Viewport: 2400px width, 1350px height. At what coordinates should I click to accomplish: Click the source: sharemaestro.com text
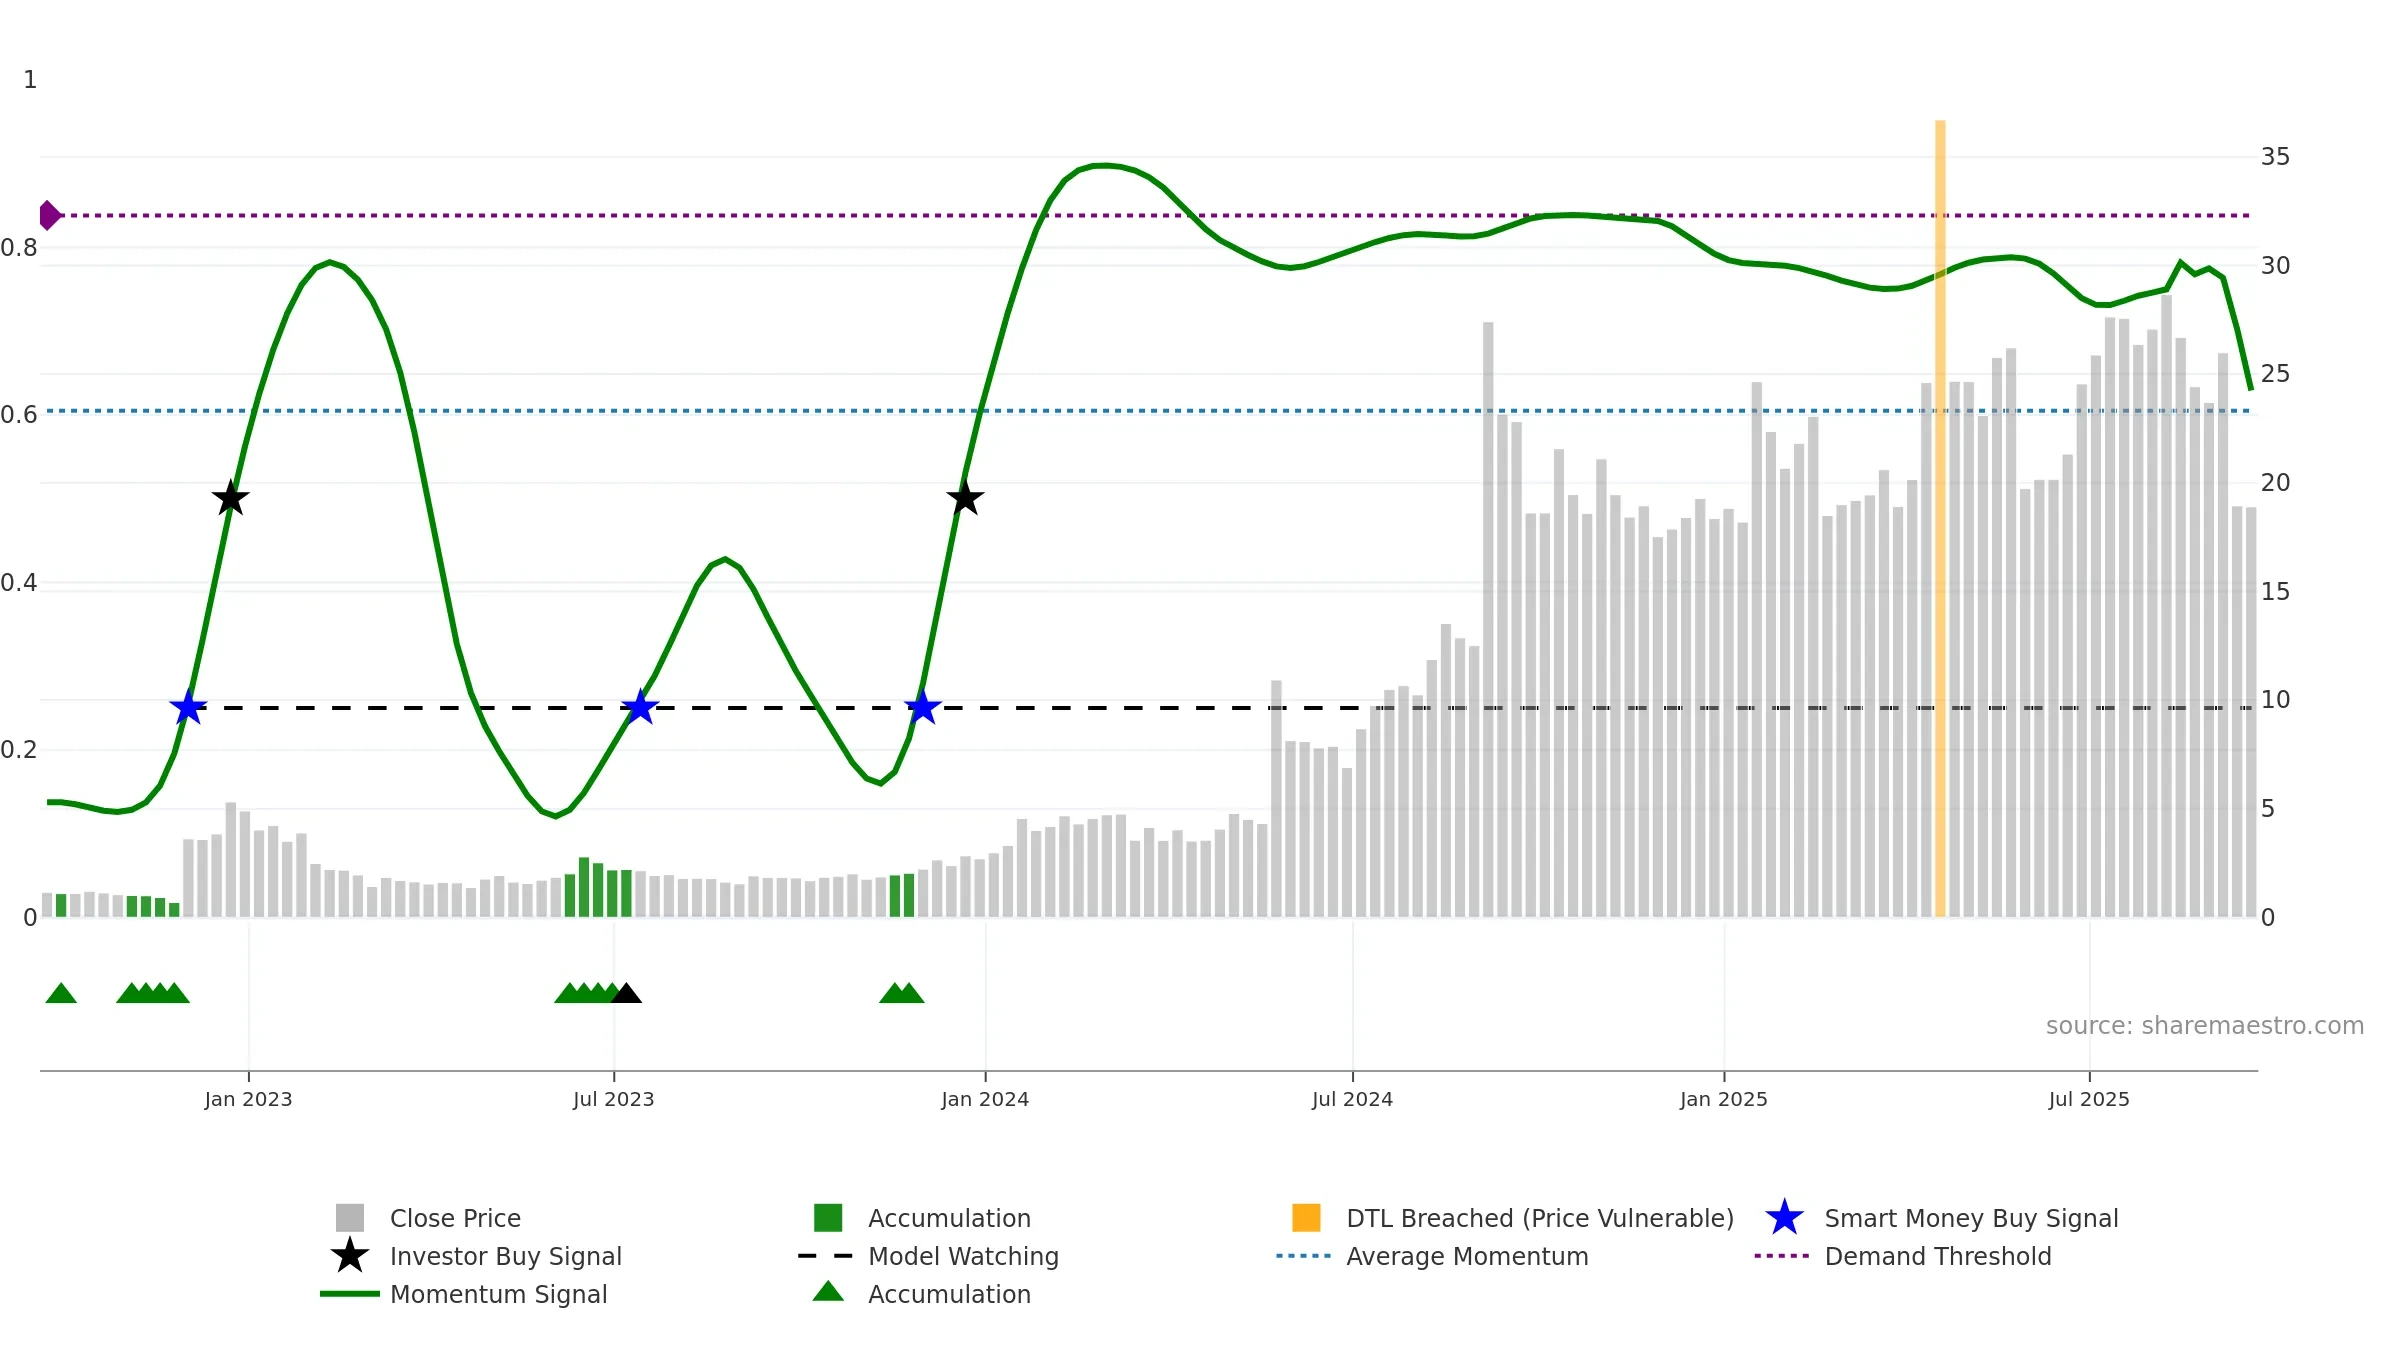(x=2204, y=1026)
